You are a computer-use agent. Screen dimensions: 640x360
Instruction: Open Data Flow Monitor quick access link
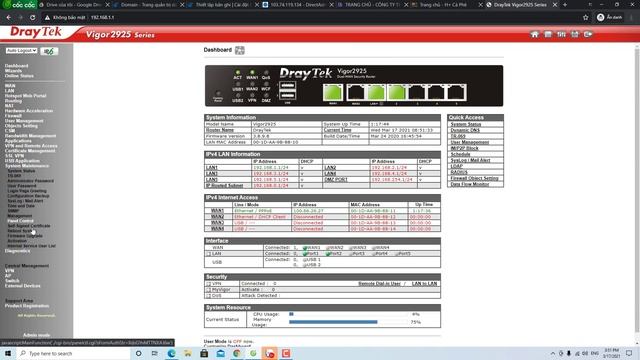(469, 184)
